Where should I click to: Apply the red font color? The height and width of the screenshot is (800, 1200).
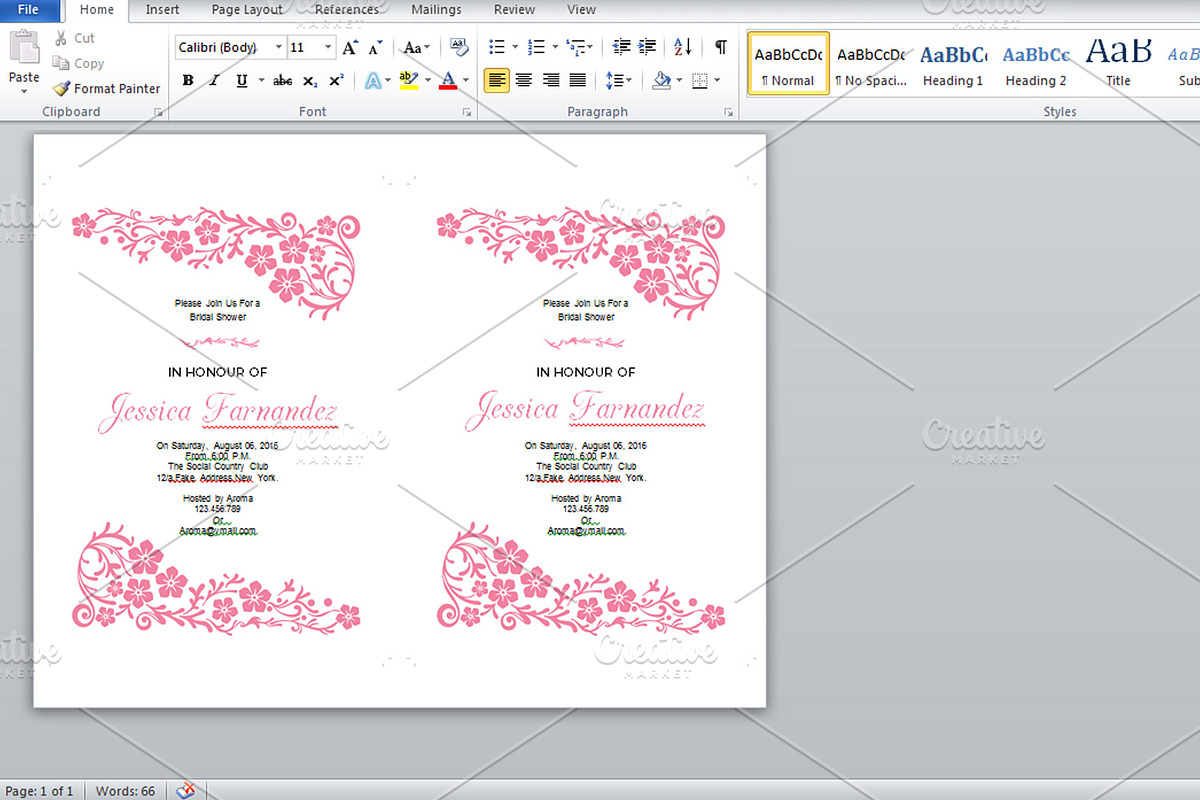448,80
